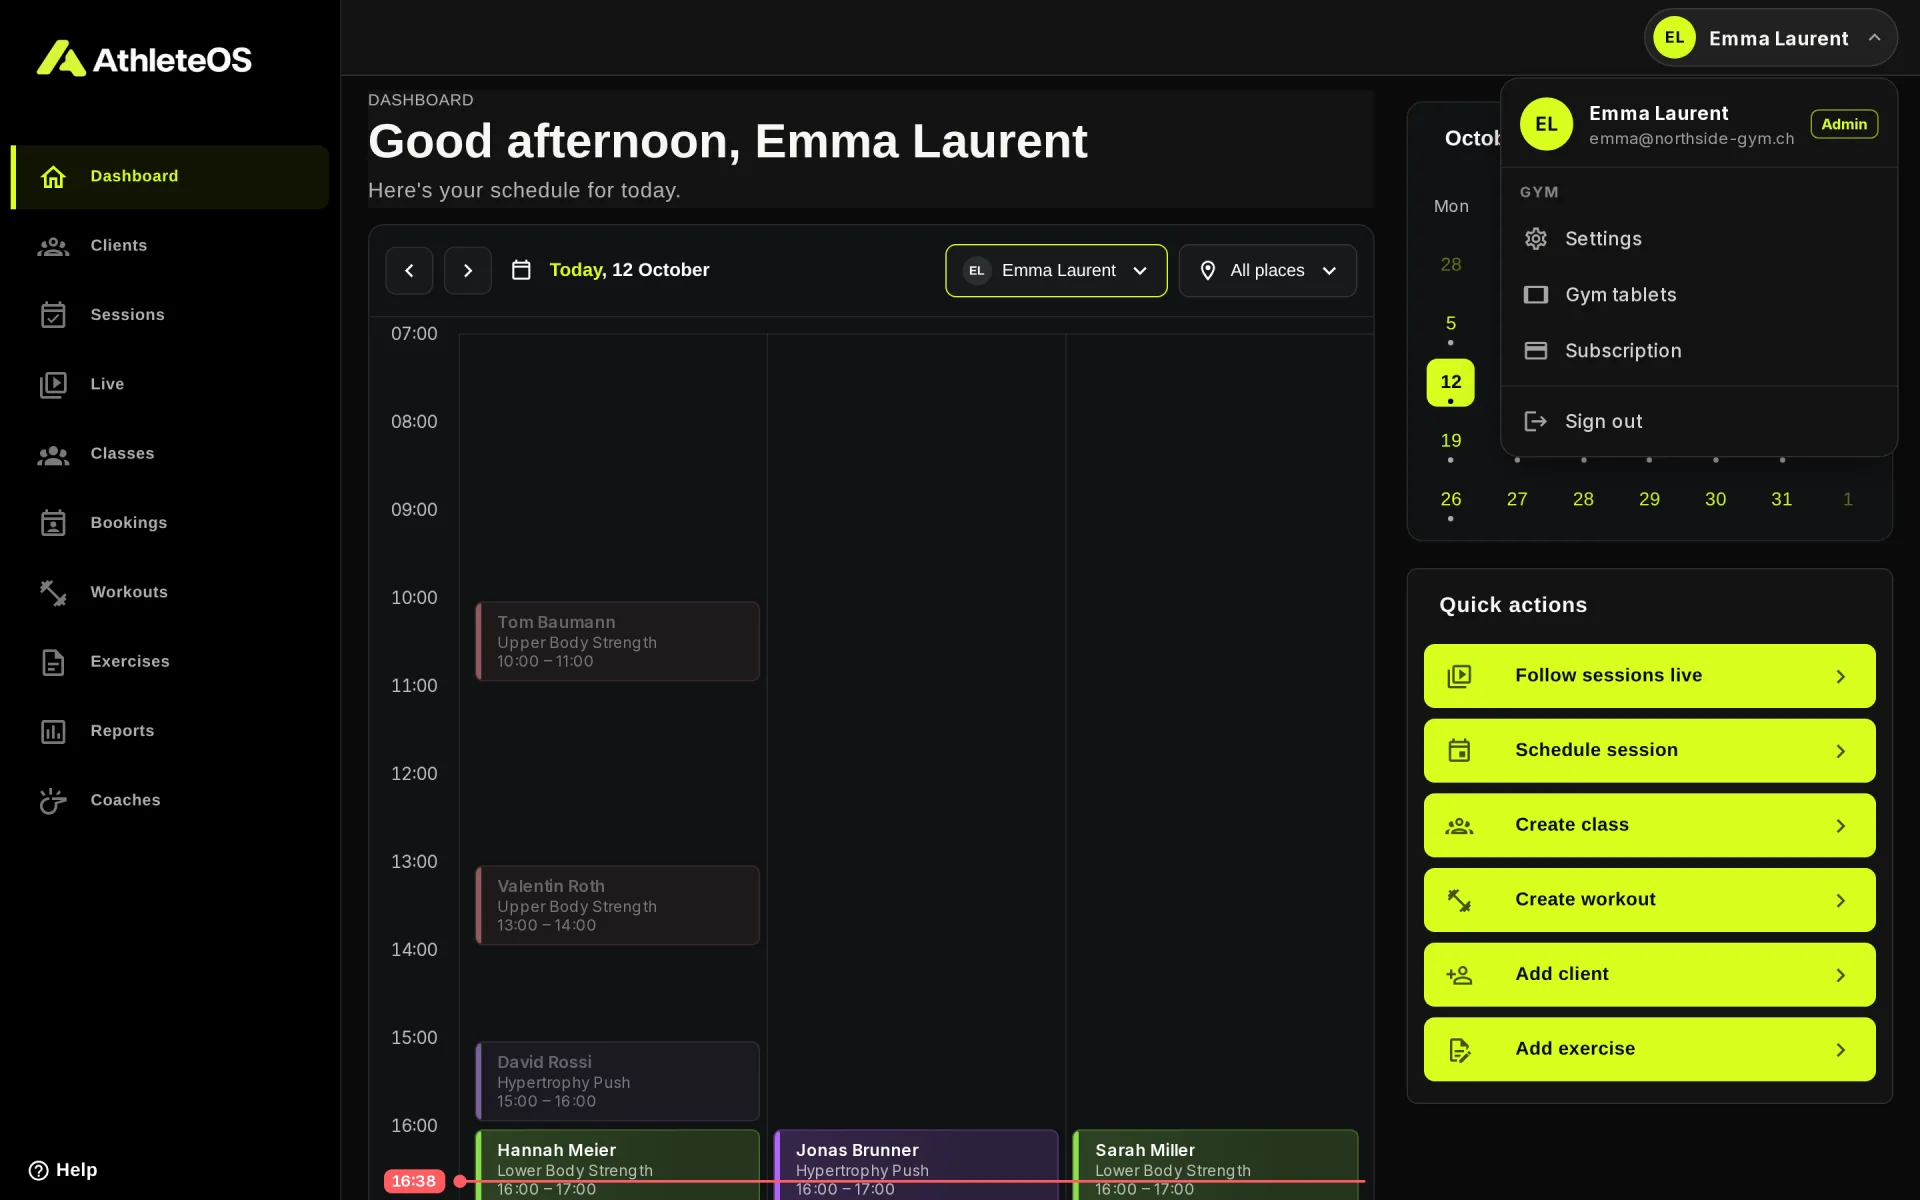Open Tom Baumann 10:00 session card
Screen dimensions: 1920x1200
tap(617, 642)
